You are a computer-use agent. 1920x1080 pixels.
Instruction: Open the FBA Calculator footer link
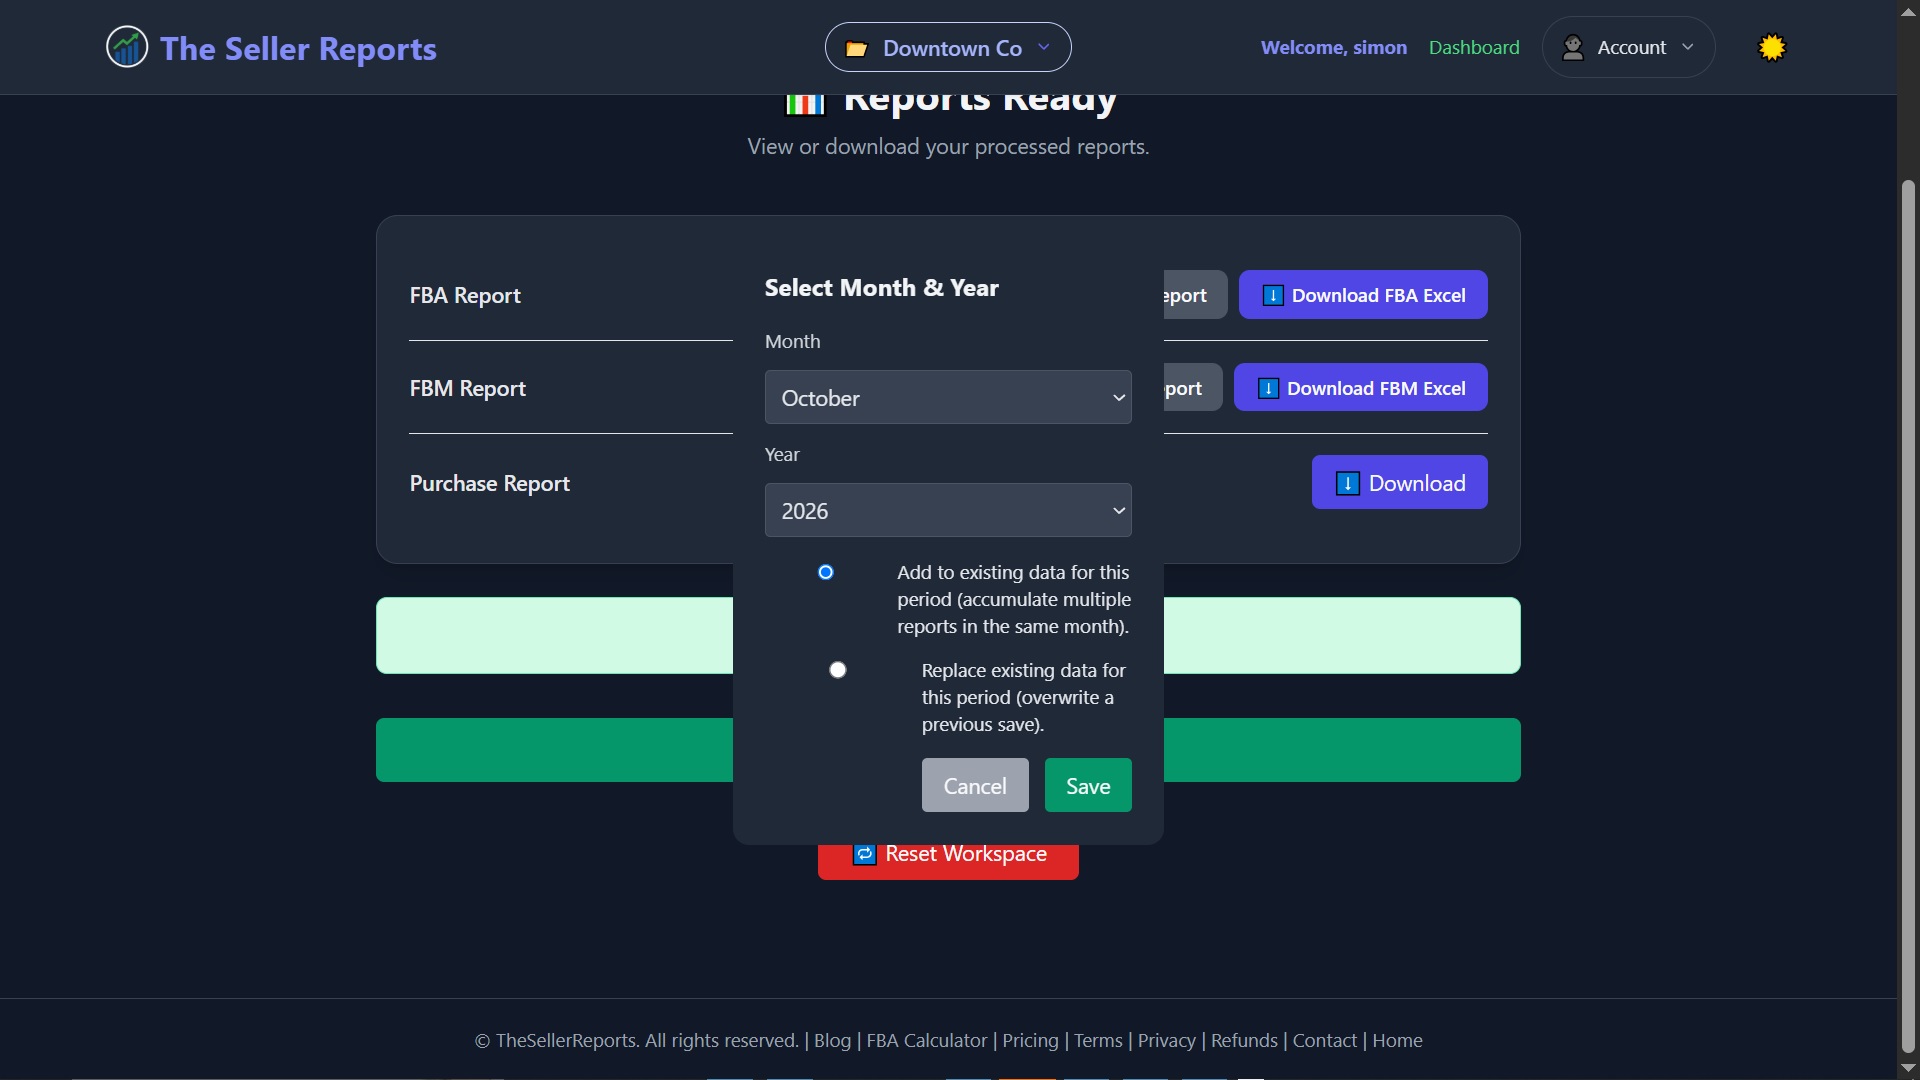click(x=926, y=1040)
